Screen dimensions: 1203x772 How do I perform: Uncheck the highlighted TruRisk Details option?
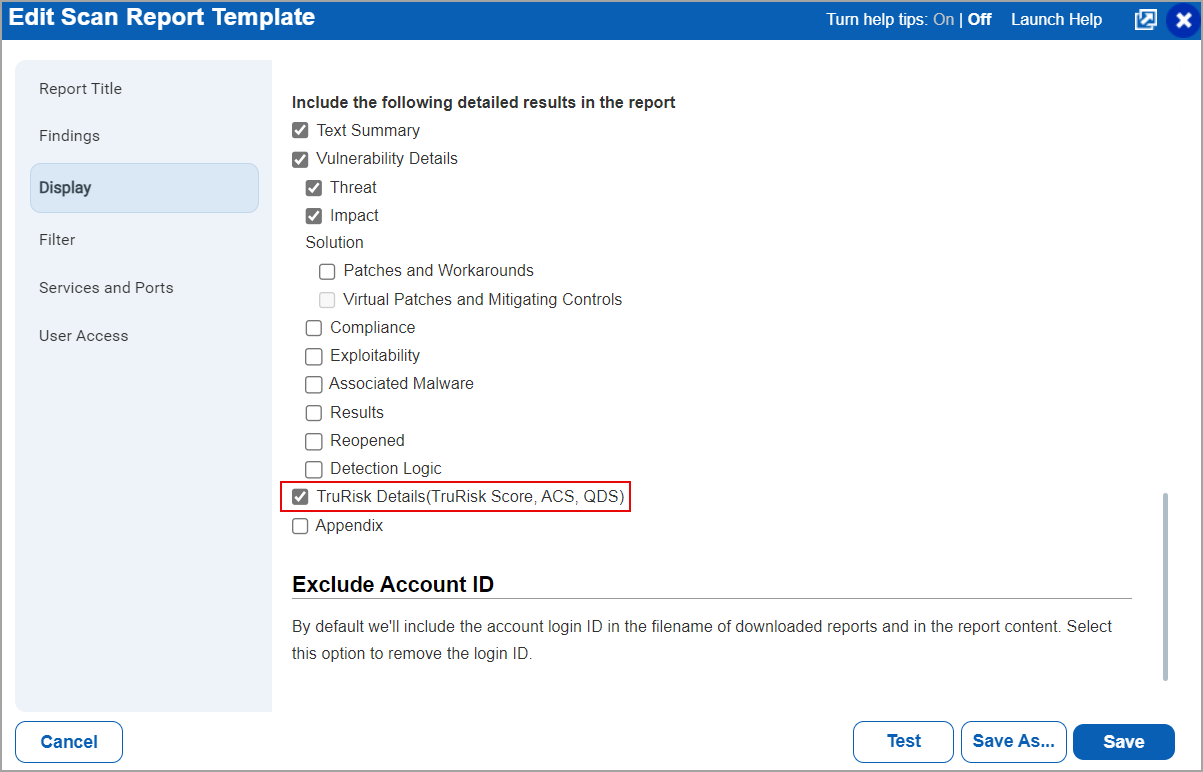[x=300, y=496]
